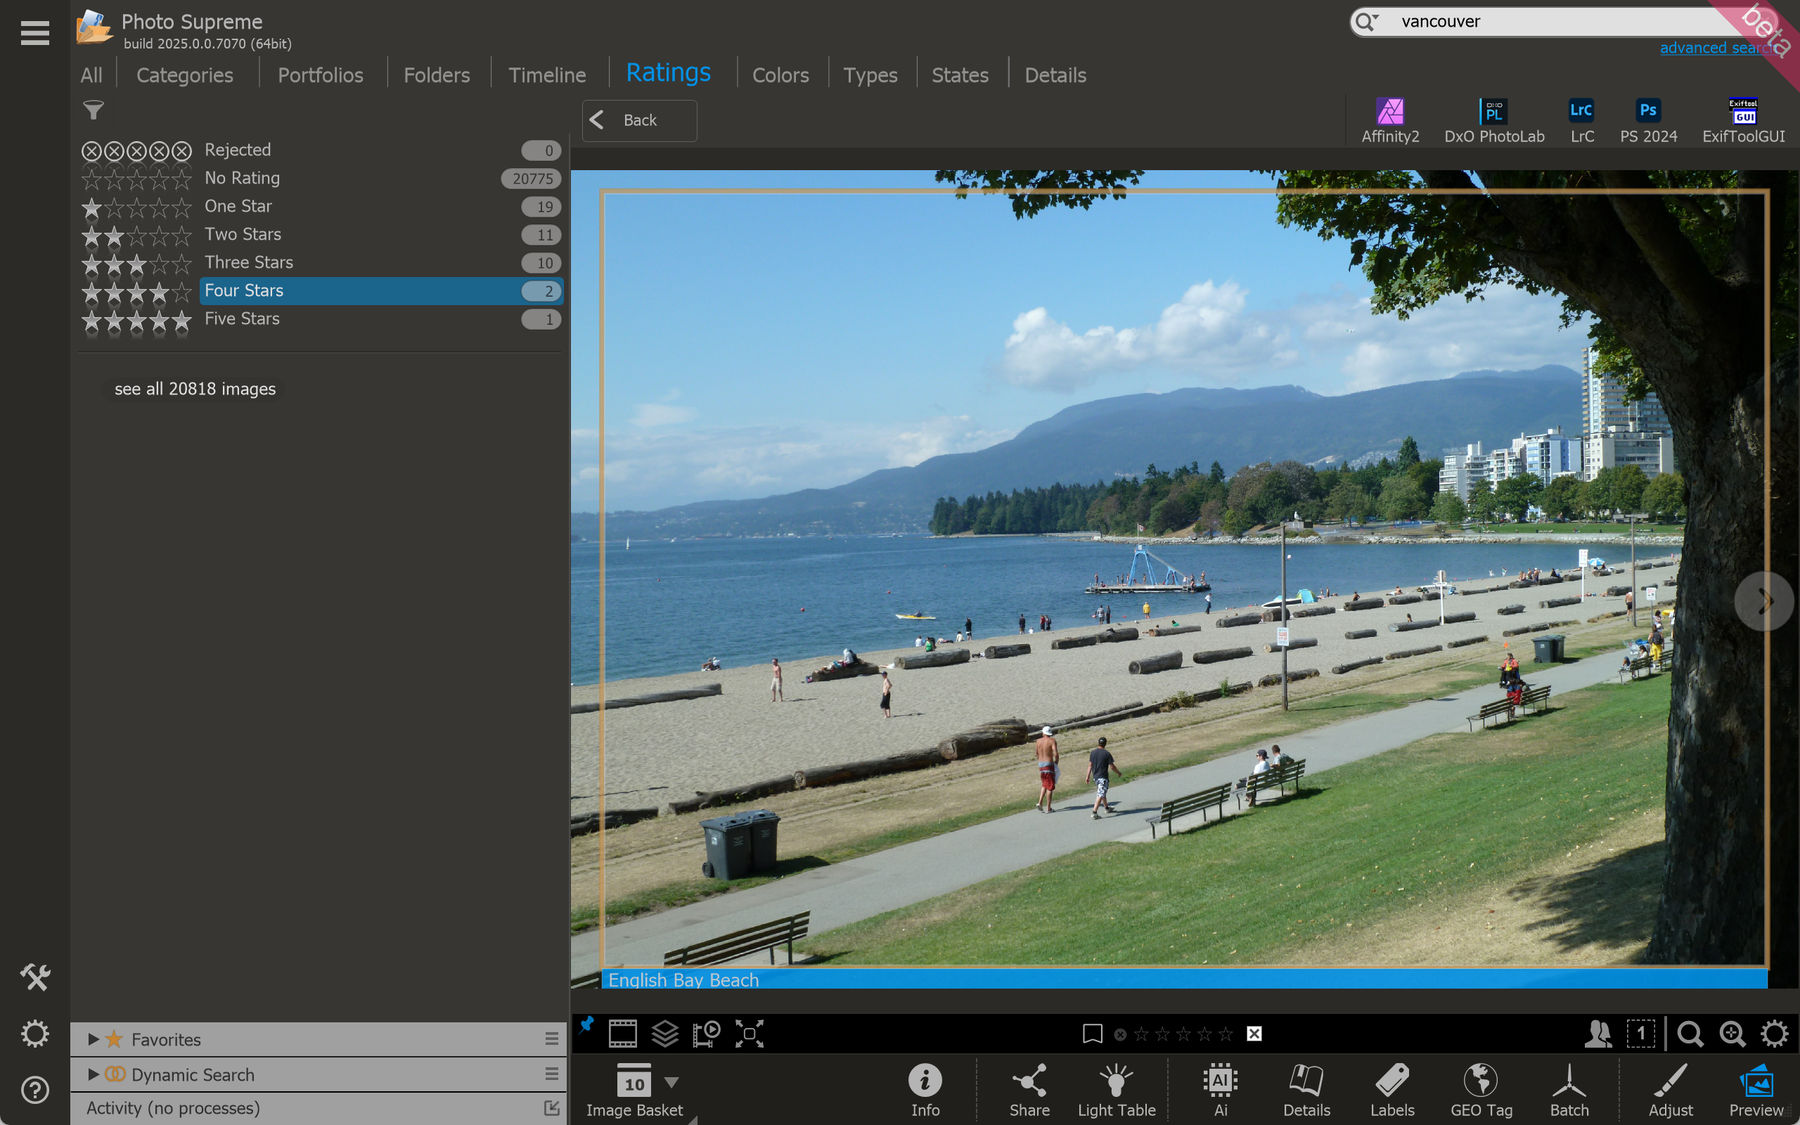Screen dimensions: 1800x1125
Task: Toggle the blue pin icon
Action: tap(587, 1024)
